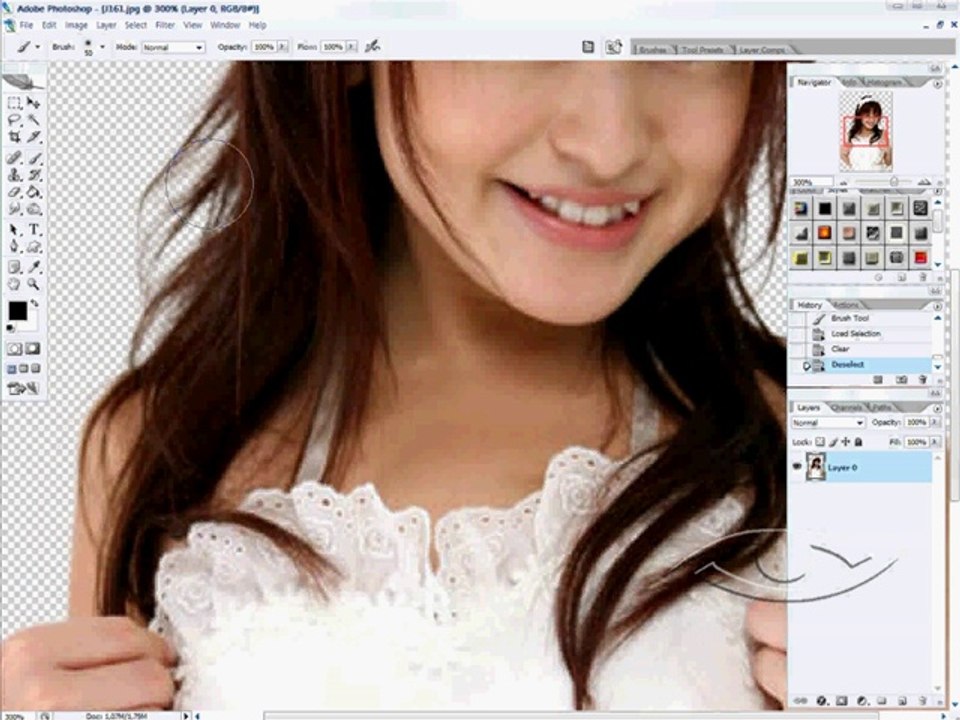Screen dimensions: 960x720
Task: Select the Clone Stamp tool
Action: 14,175
